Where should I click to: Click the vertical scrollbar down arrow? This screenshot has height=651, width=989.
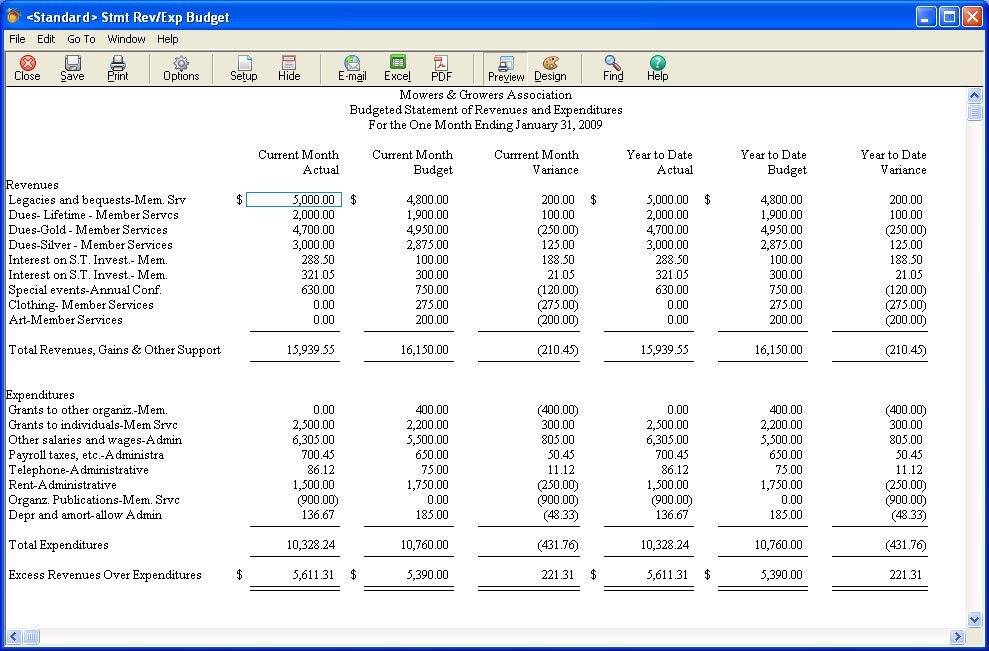[975, 620]
